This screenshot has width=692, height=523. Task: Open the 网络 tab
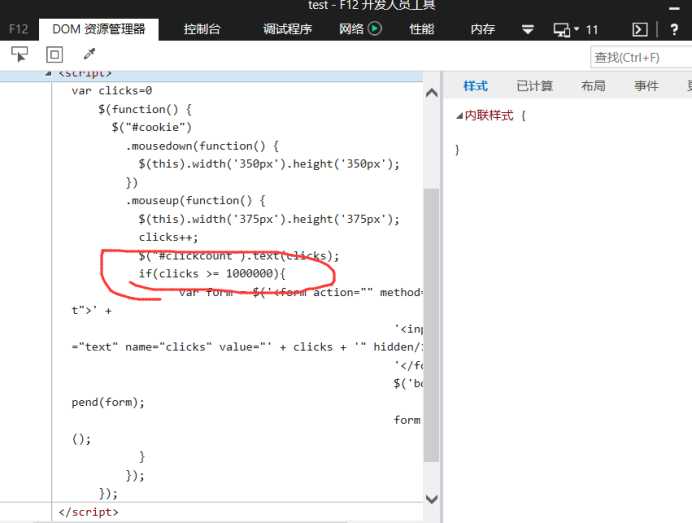click(x=351, y=29)
